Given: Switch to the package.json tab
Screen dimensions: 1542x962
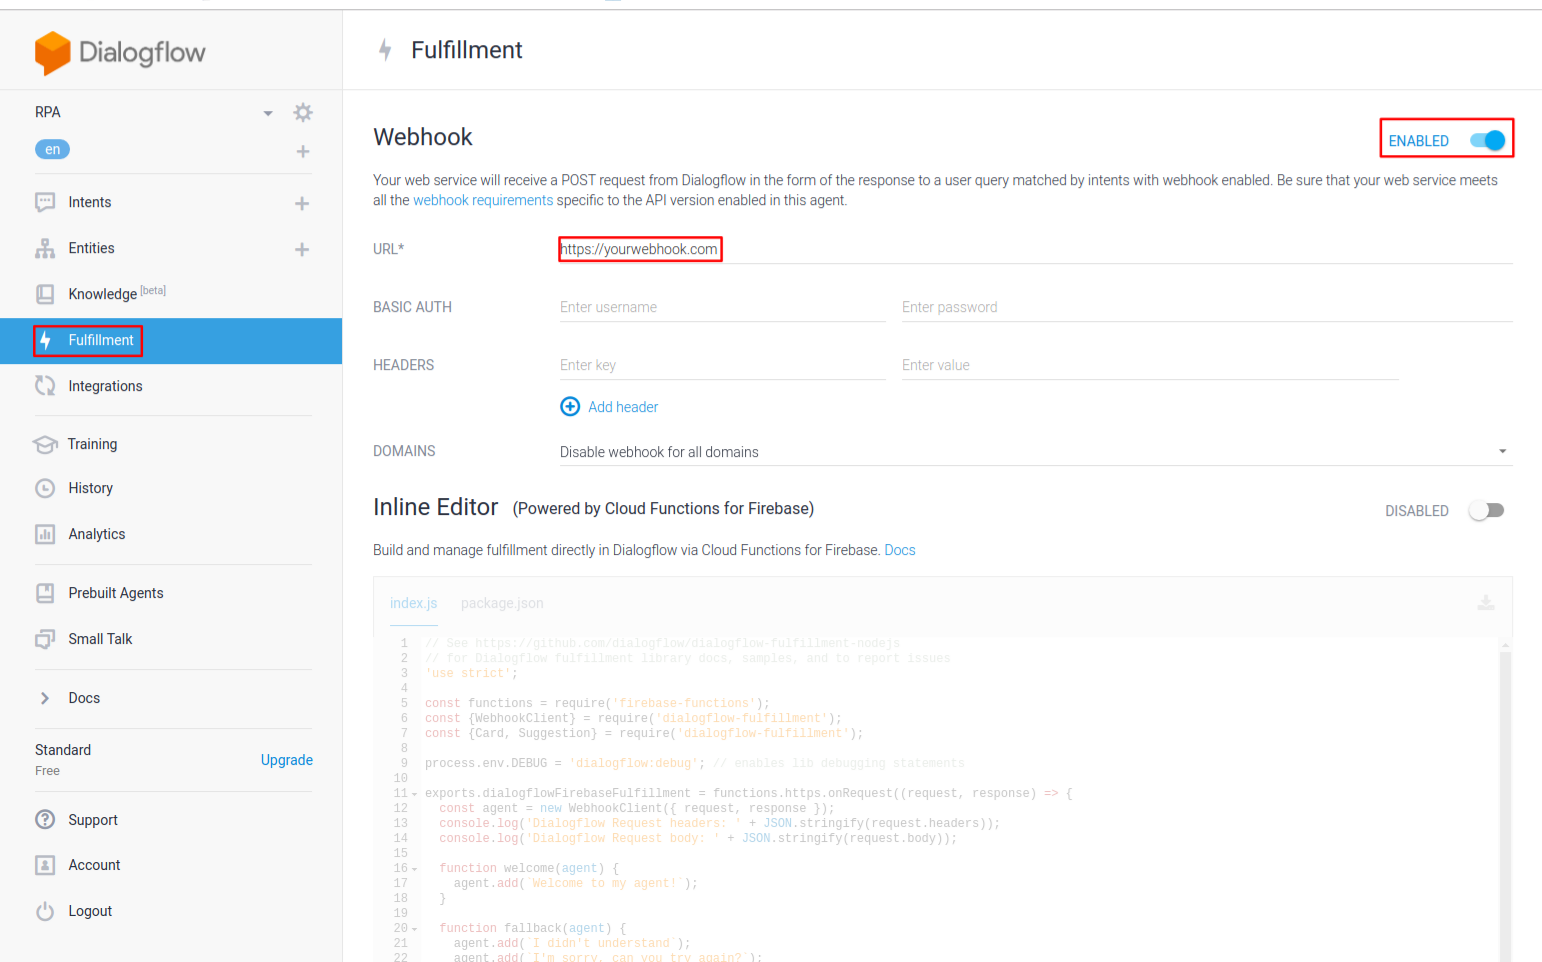Looking at the screenshot, I should [x=502, y=603].
